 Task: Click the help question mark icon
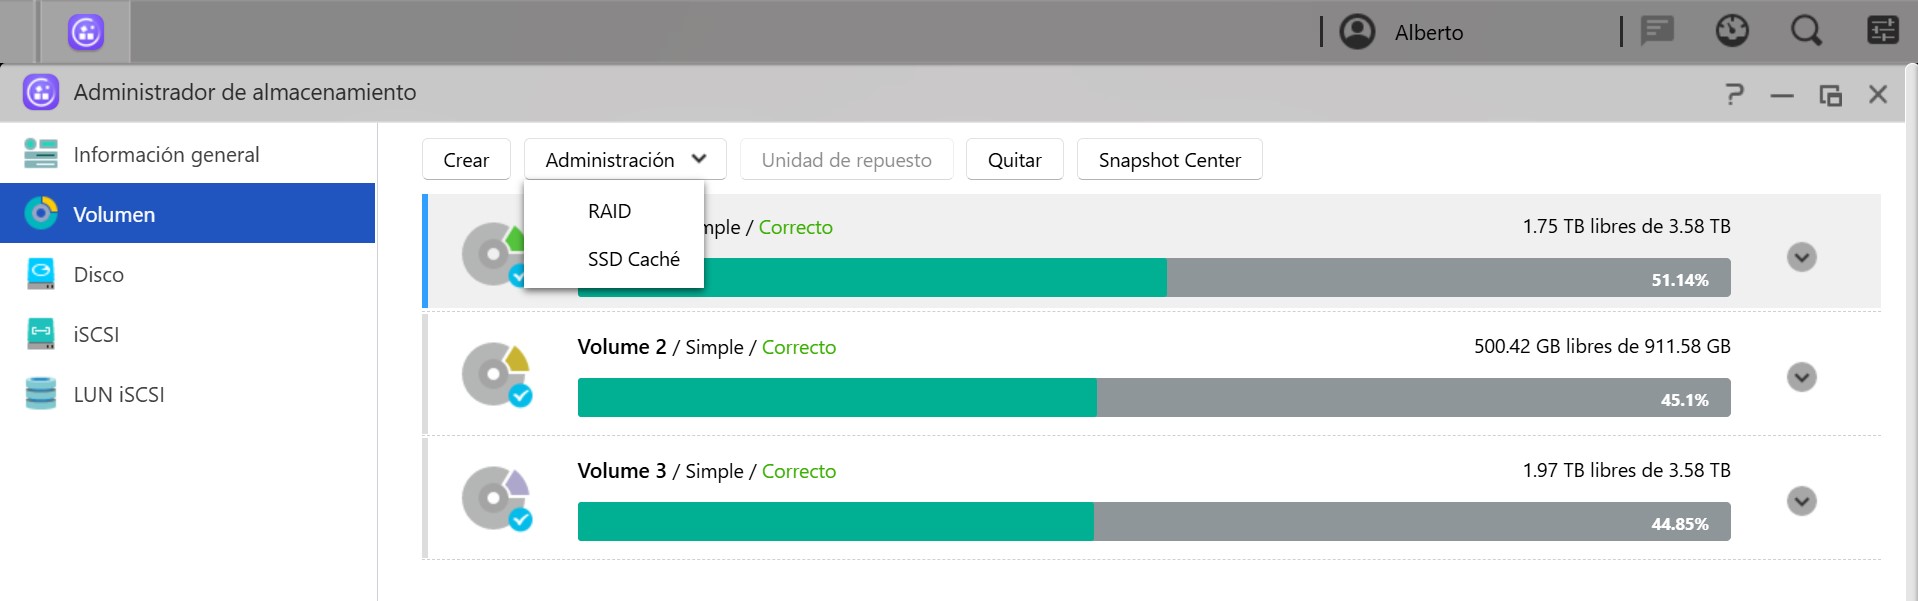coord(1735,94)
